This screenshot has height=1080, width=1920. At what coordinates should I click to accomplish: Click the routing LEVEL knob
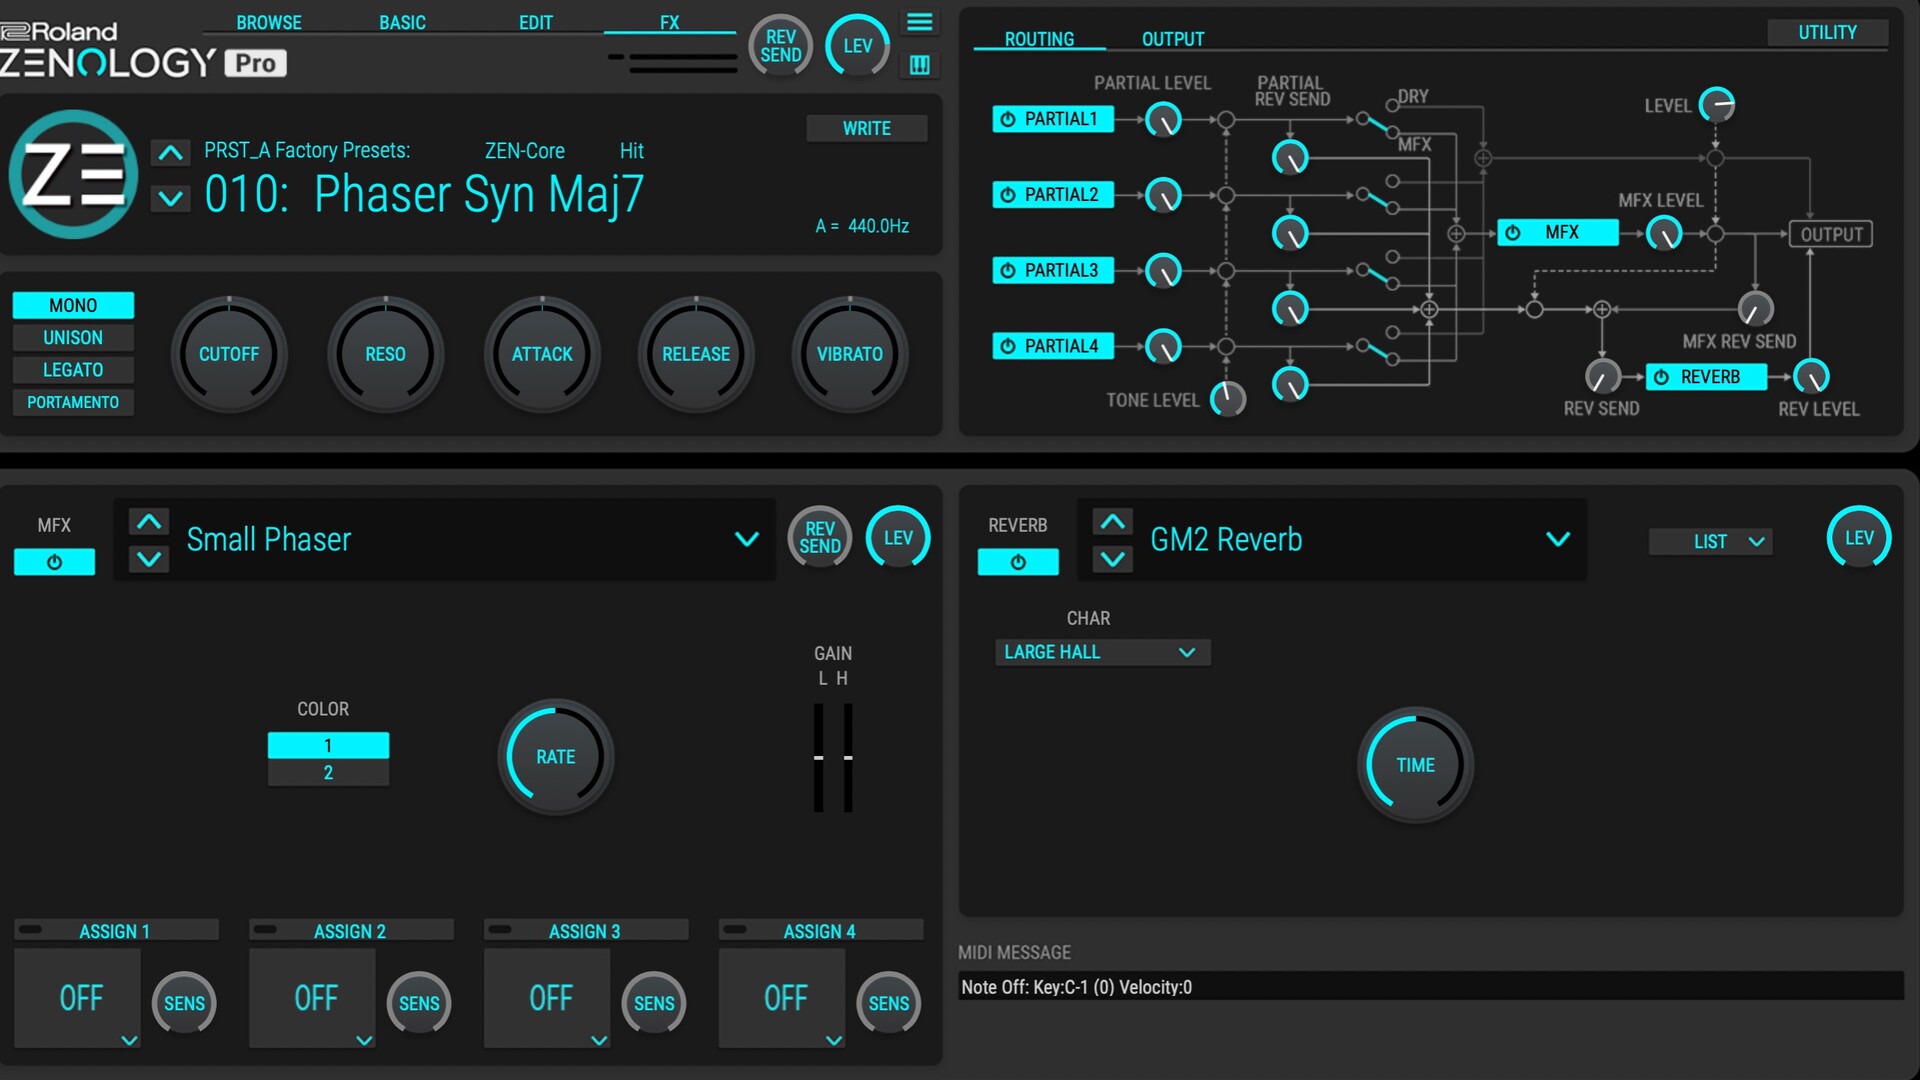[x=1717, y=104]
